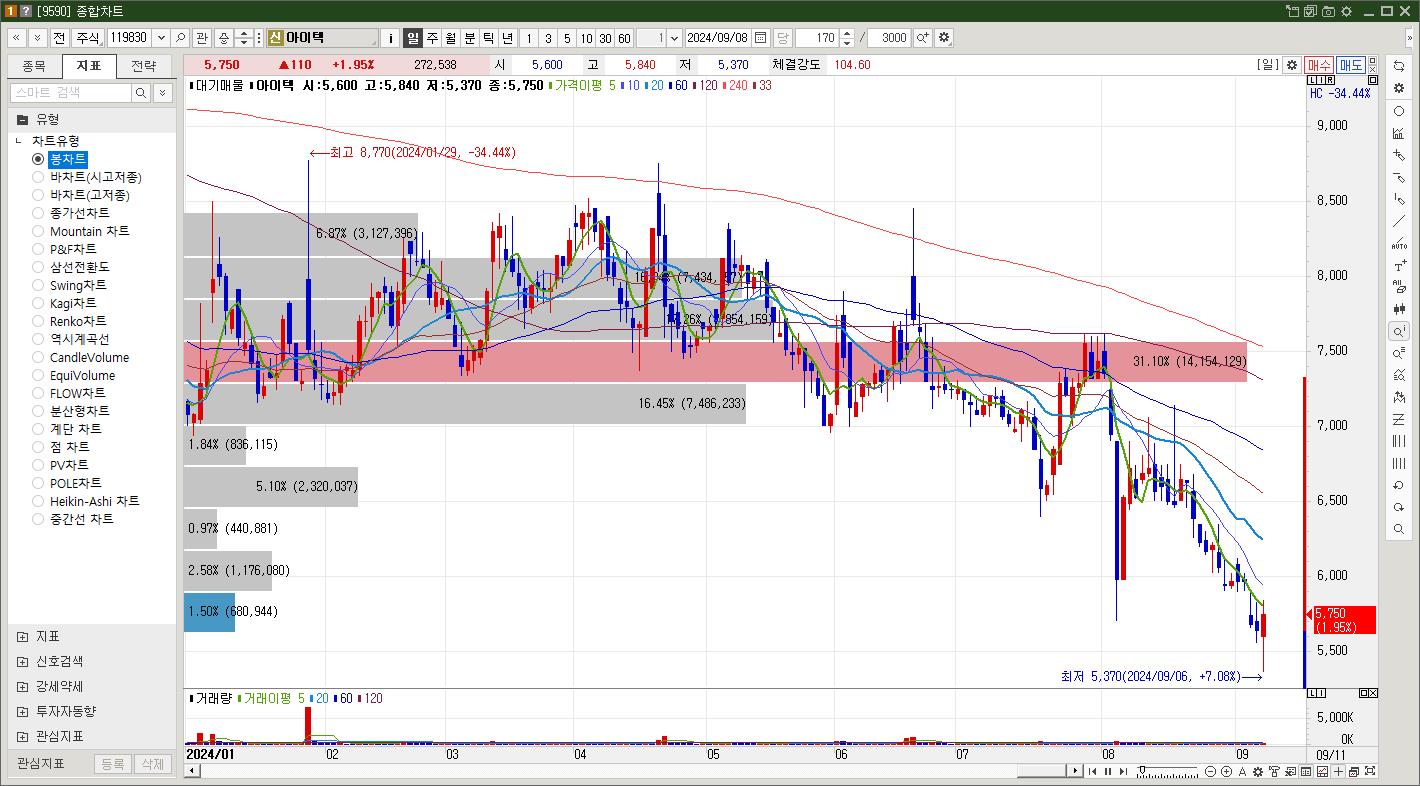The width and height of the screenshot is (1420, 786).
Task: Select the Renko차트 radio option
Action: click(x=38, y=321)
